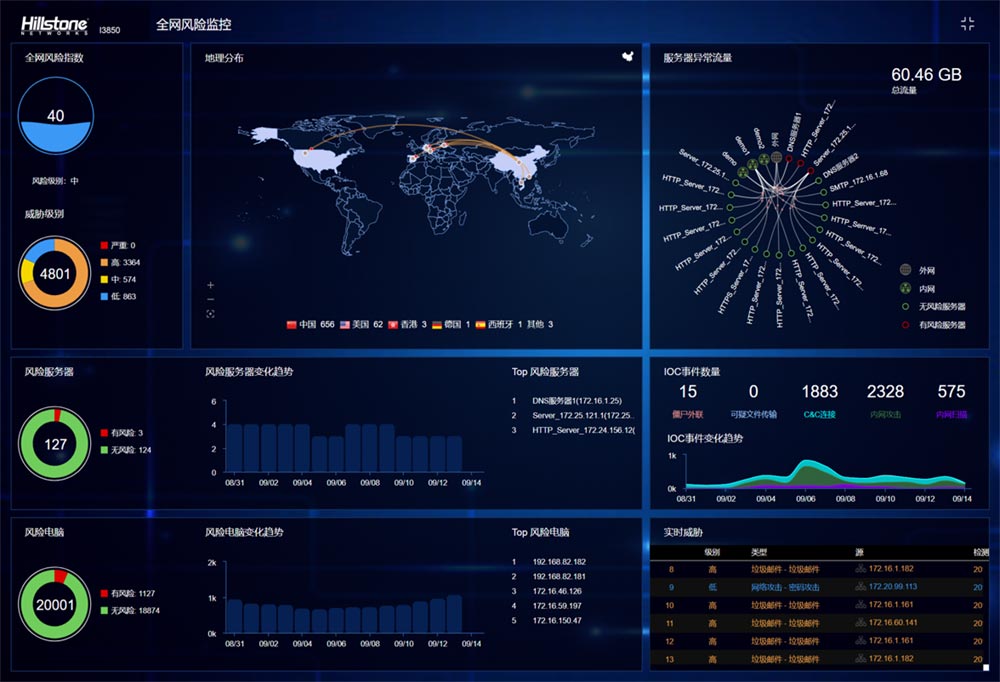Open top risk computer 172.16.150.47
Screen dimensions: 1000x682
tap(557, 620)
